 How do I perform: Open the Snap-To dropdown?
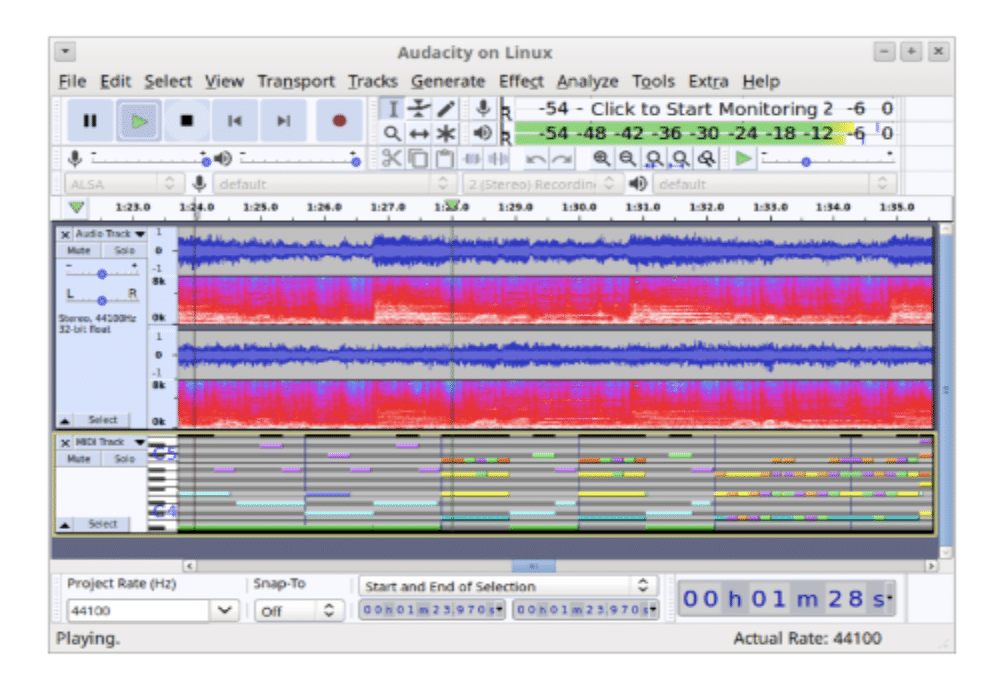point(328,610)
